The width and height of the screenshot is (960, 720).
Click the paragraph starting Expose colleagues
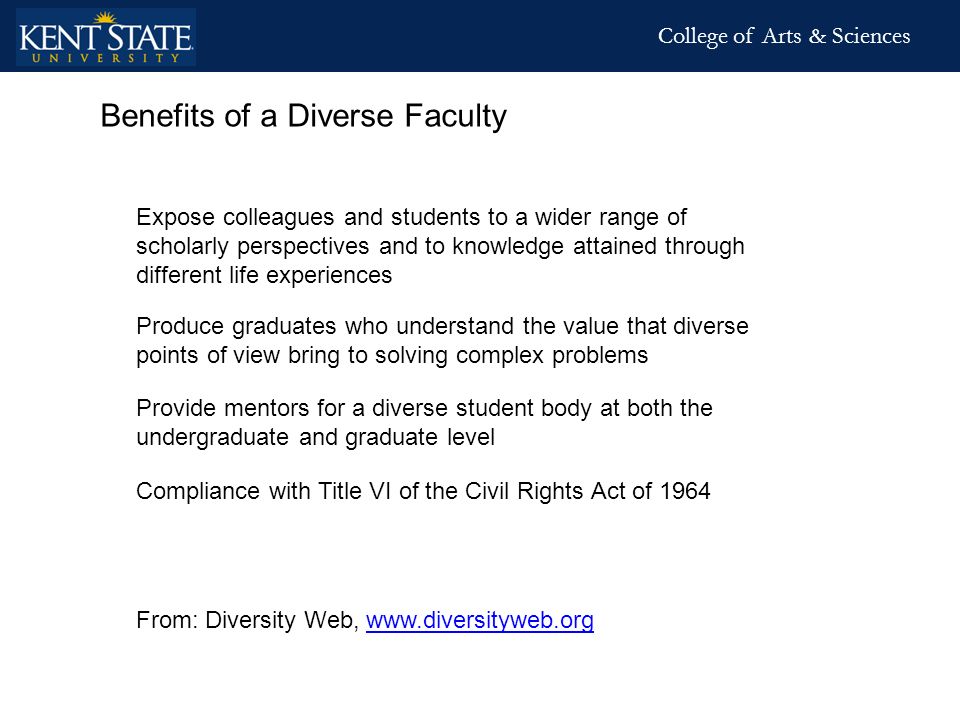(440, 246)
